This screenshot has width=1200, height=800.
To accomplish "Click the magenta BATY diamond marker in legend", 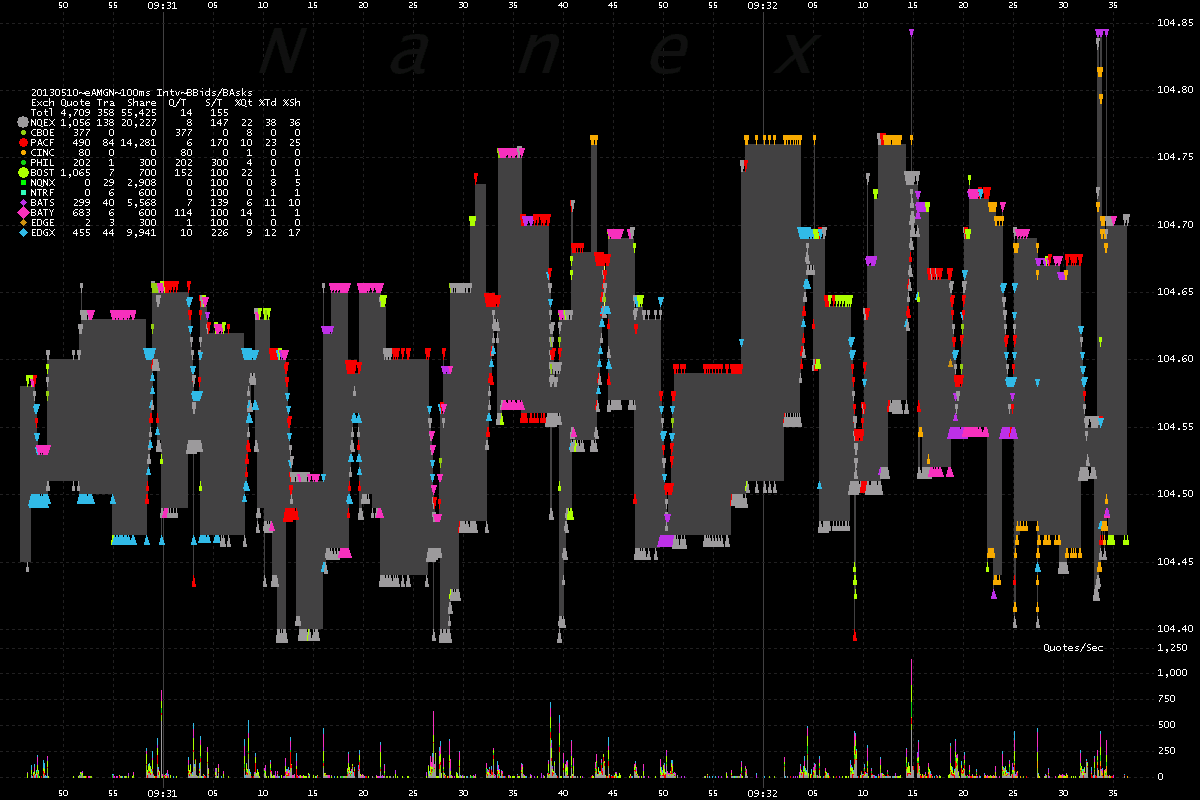I will pos(22,212).
